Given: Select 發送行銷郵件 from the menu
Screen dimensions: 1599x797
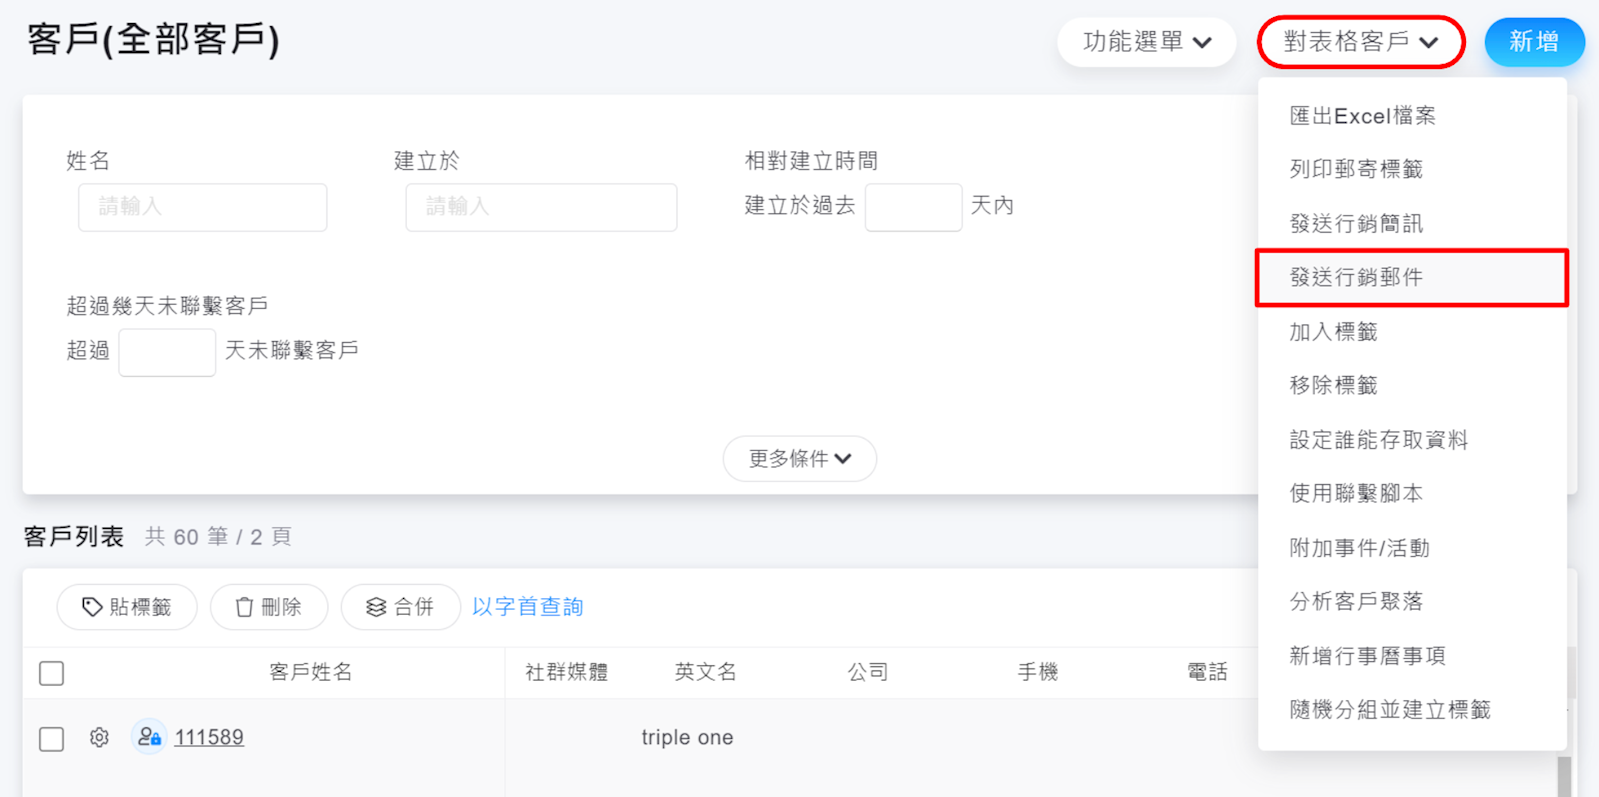Looking at the screenshot, I should coord(1356,278).
